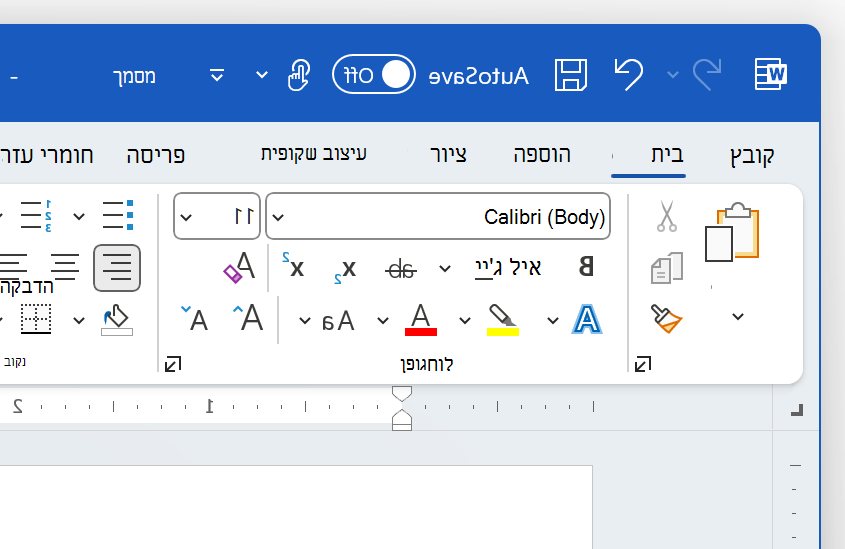Click the touch/mouse mode hand icon

tap(299, 75)
